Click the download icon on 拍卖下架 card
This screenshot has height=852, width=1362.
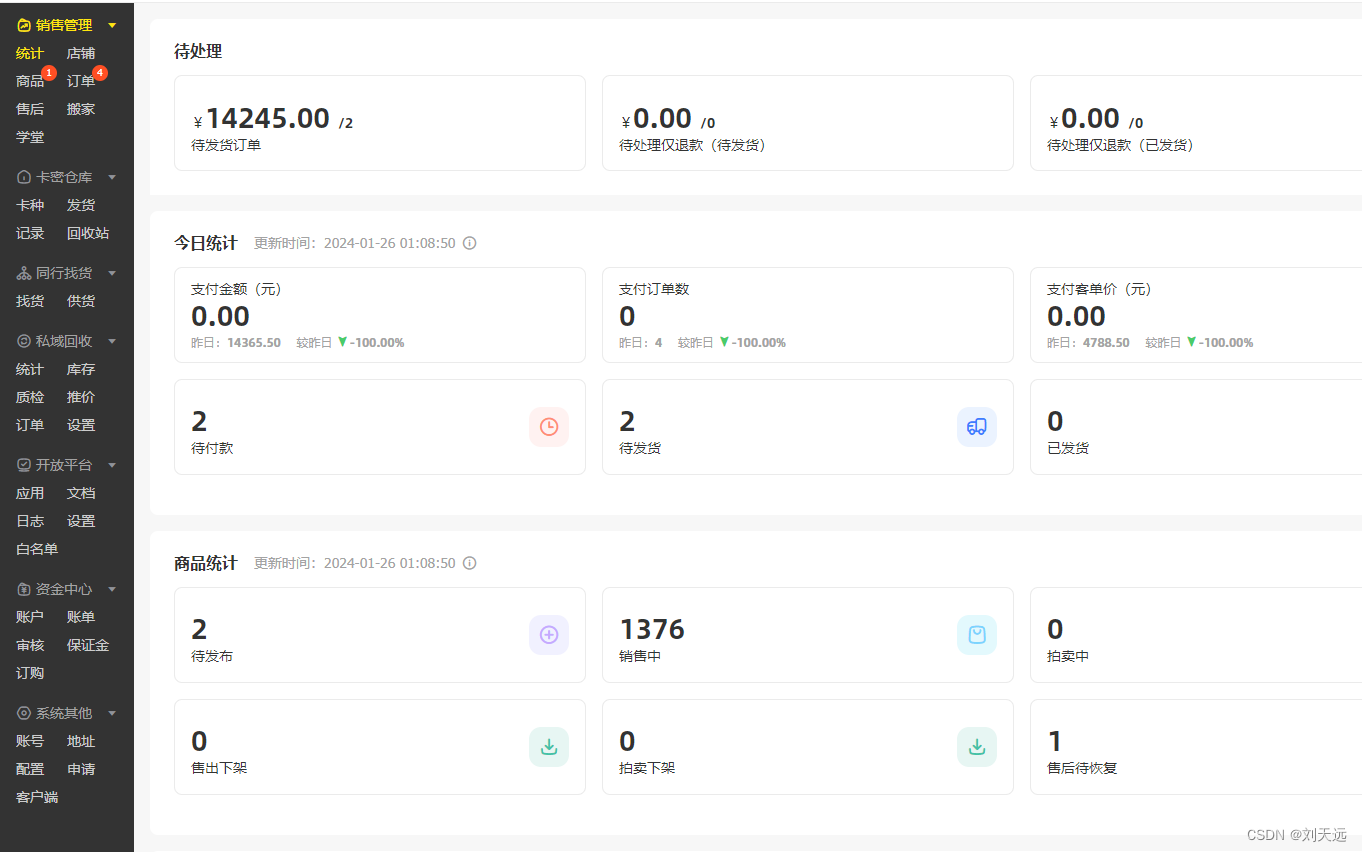pos(977,747)
